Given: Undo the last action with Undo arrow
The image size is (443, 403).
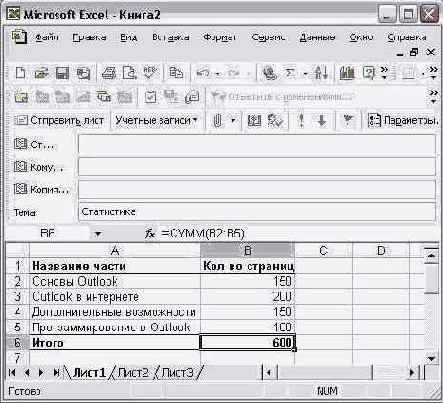Looking at the screenshot, I should pos(203,73).
